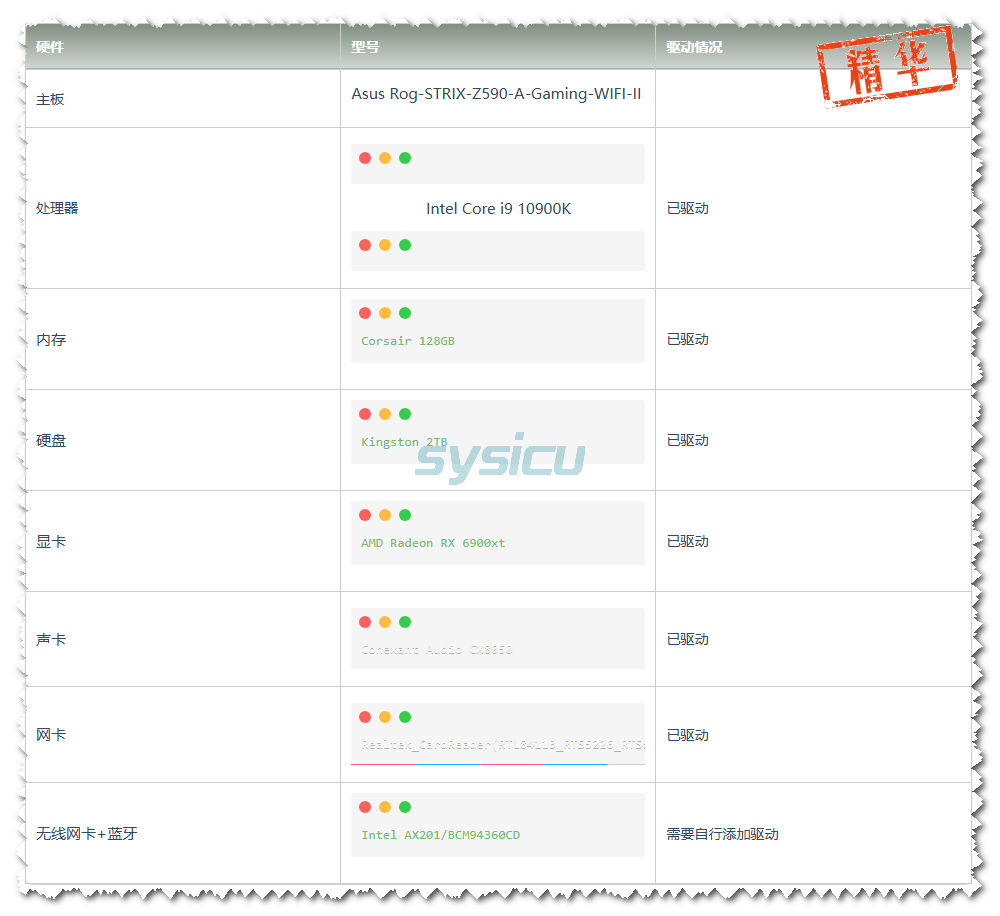Click red dot in Kingston 2TB code block

pyautogui.click(x=365, y=414)
